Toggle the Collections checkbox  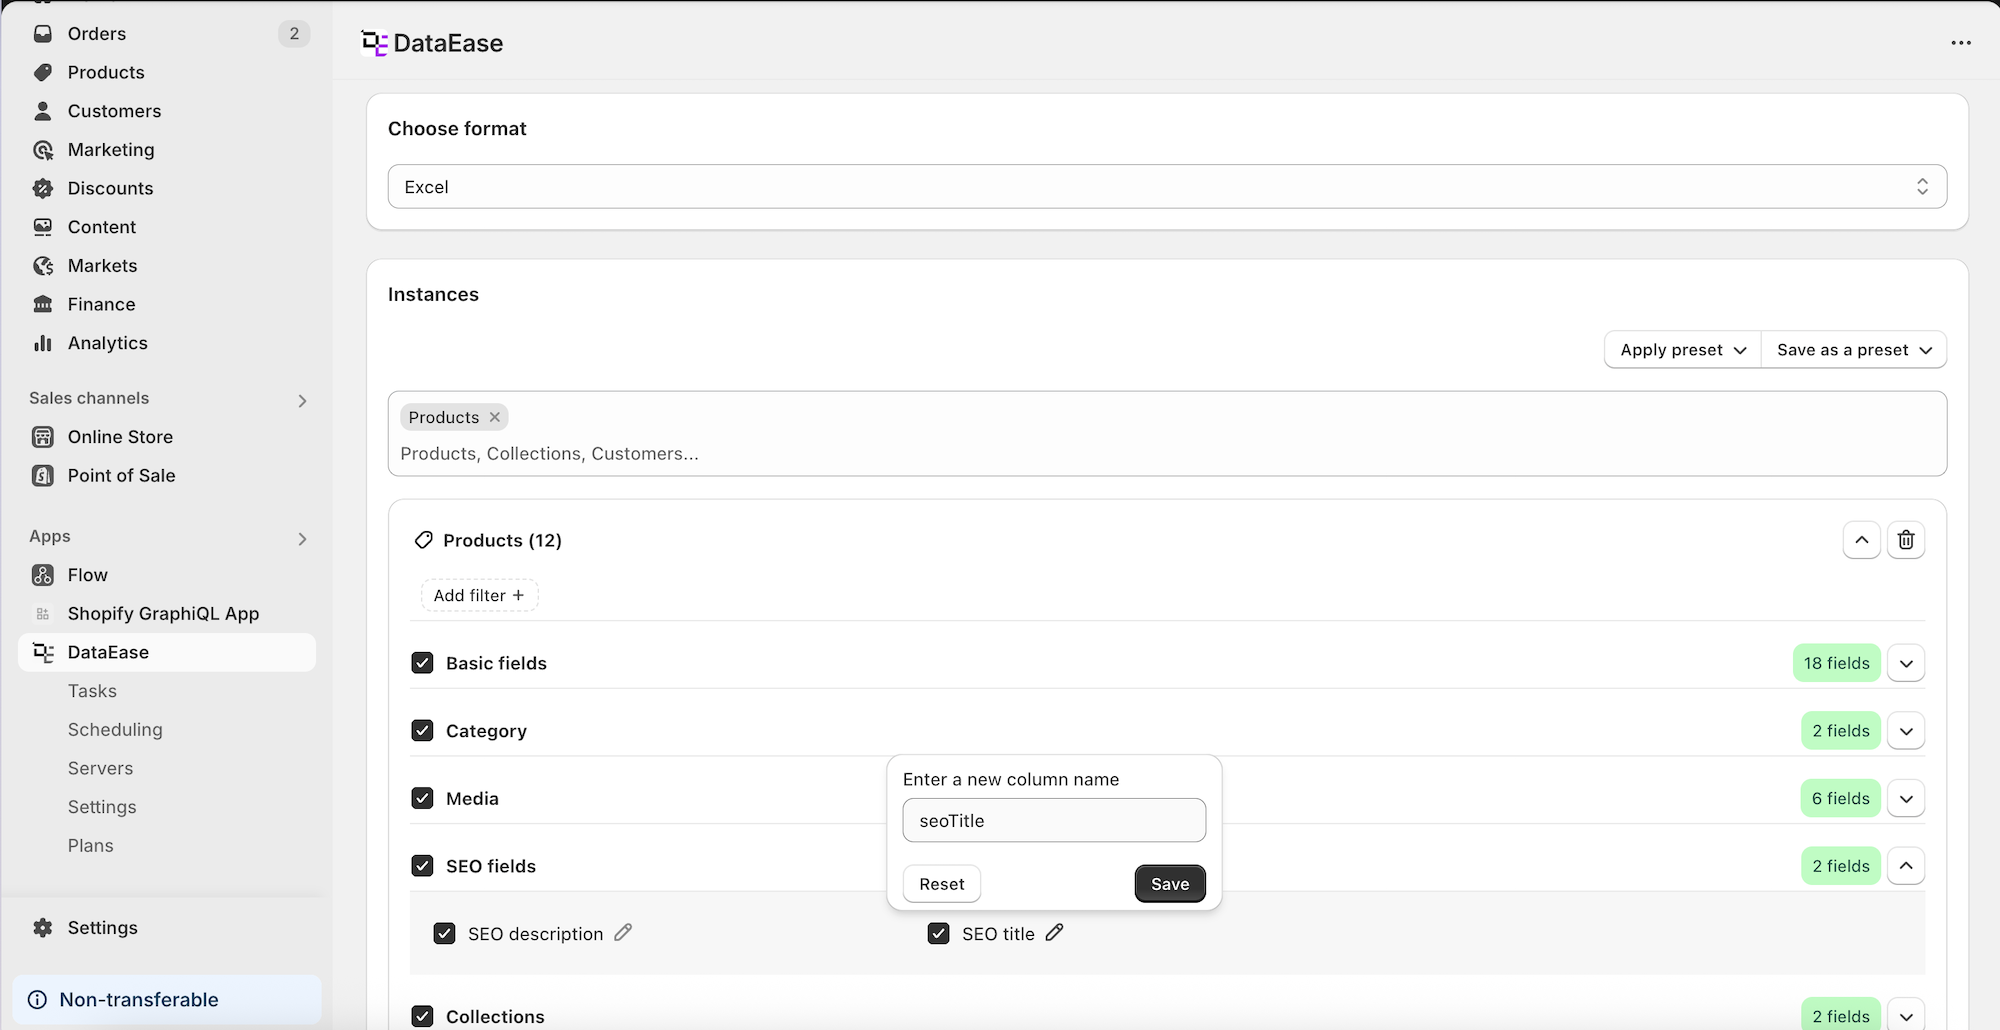point(422,1016)
